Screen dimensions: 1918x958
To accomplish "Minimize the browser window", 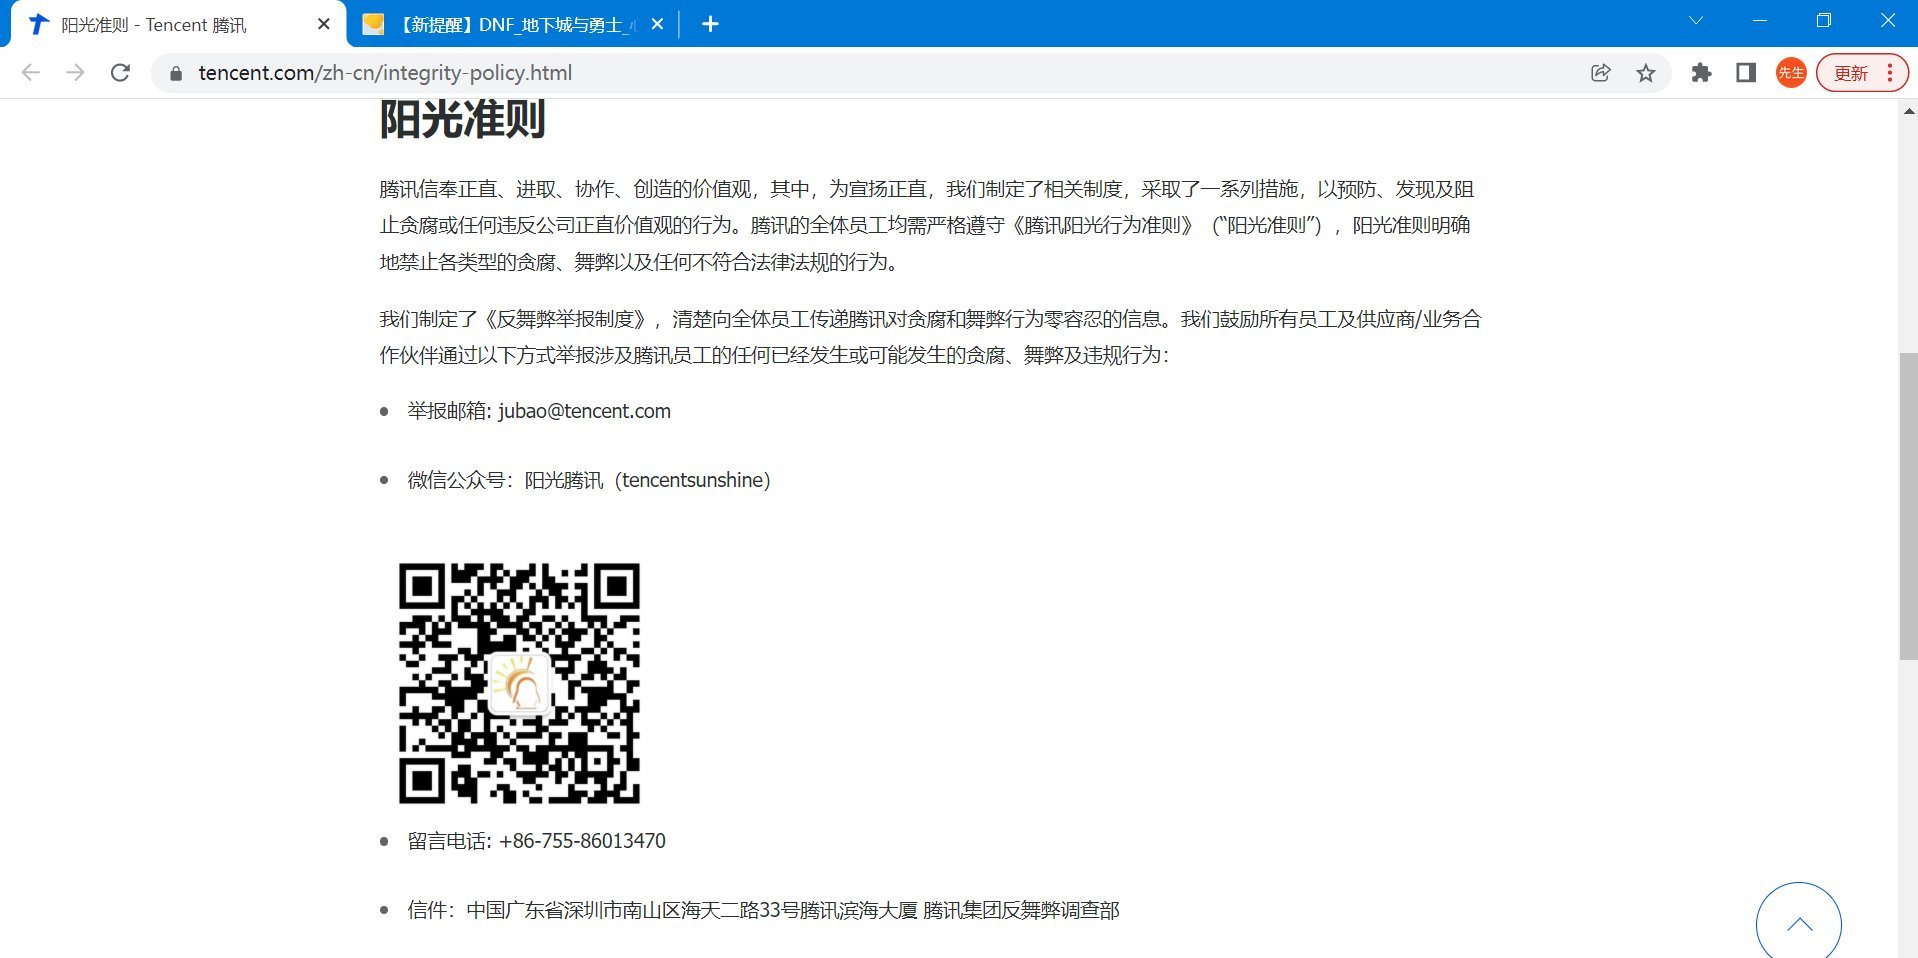I will pos(1760,21).
